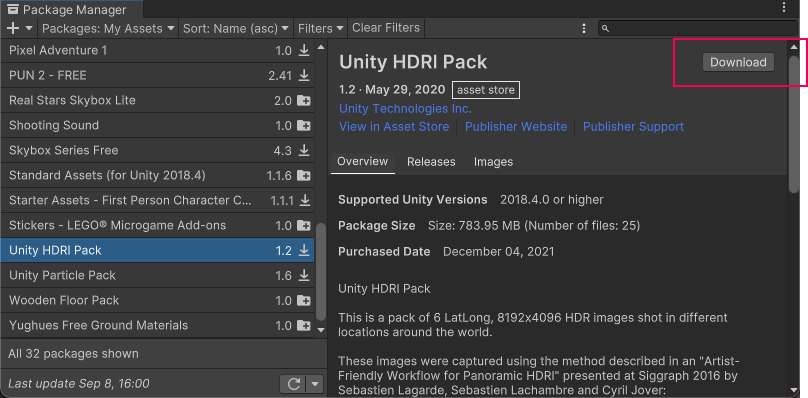Expand the refresh options dropdown arrow
This screenshot has width=808, height=398.
click(315, 384)
